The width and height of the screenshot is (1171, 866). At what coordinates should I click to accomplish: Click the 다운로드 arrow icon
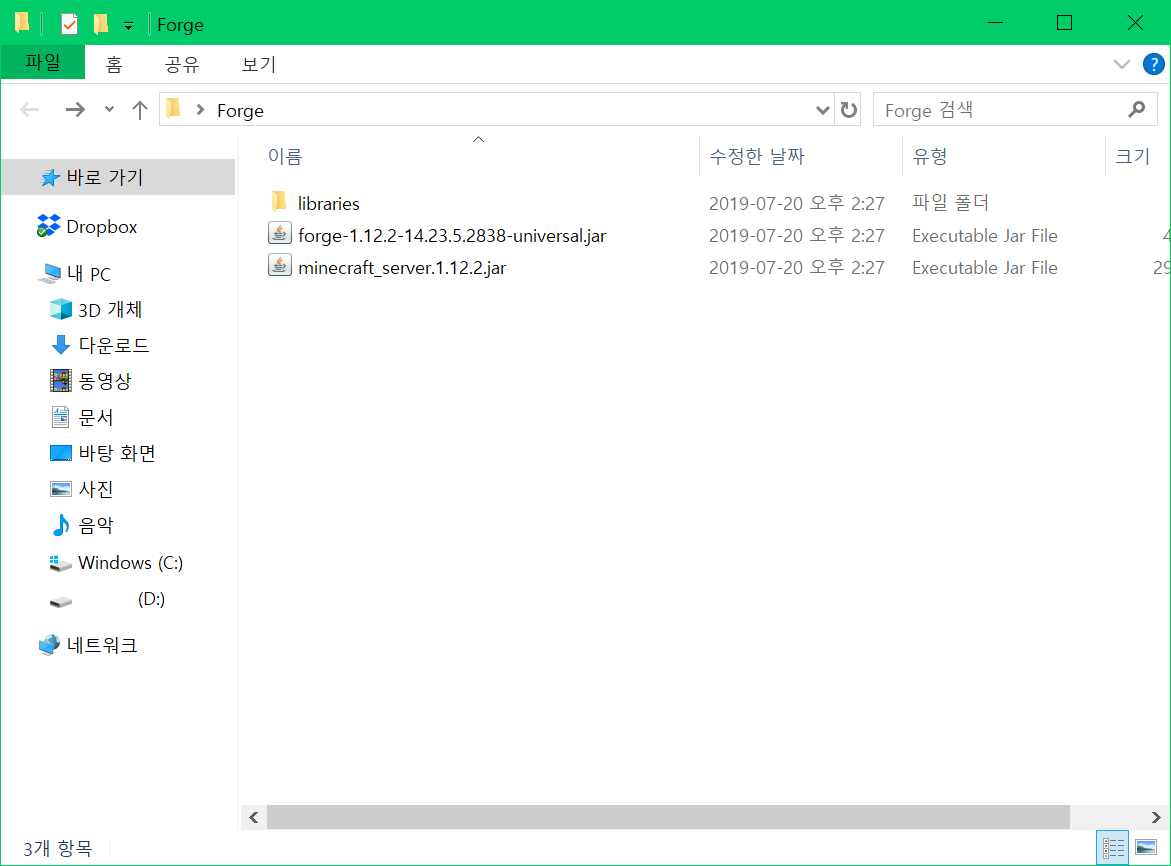[60, 344]
